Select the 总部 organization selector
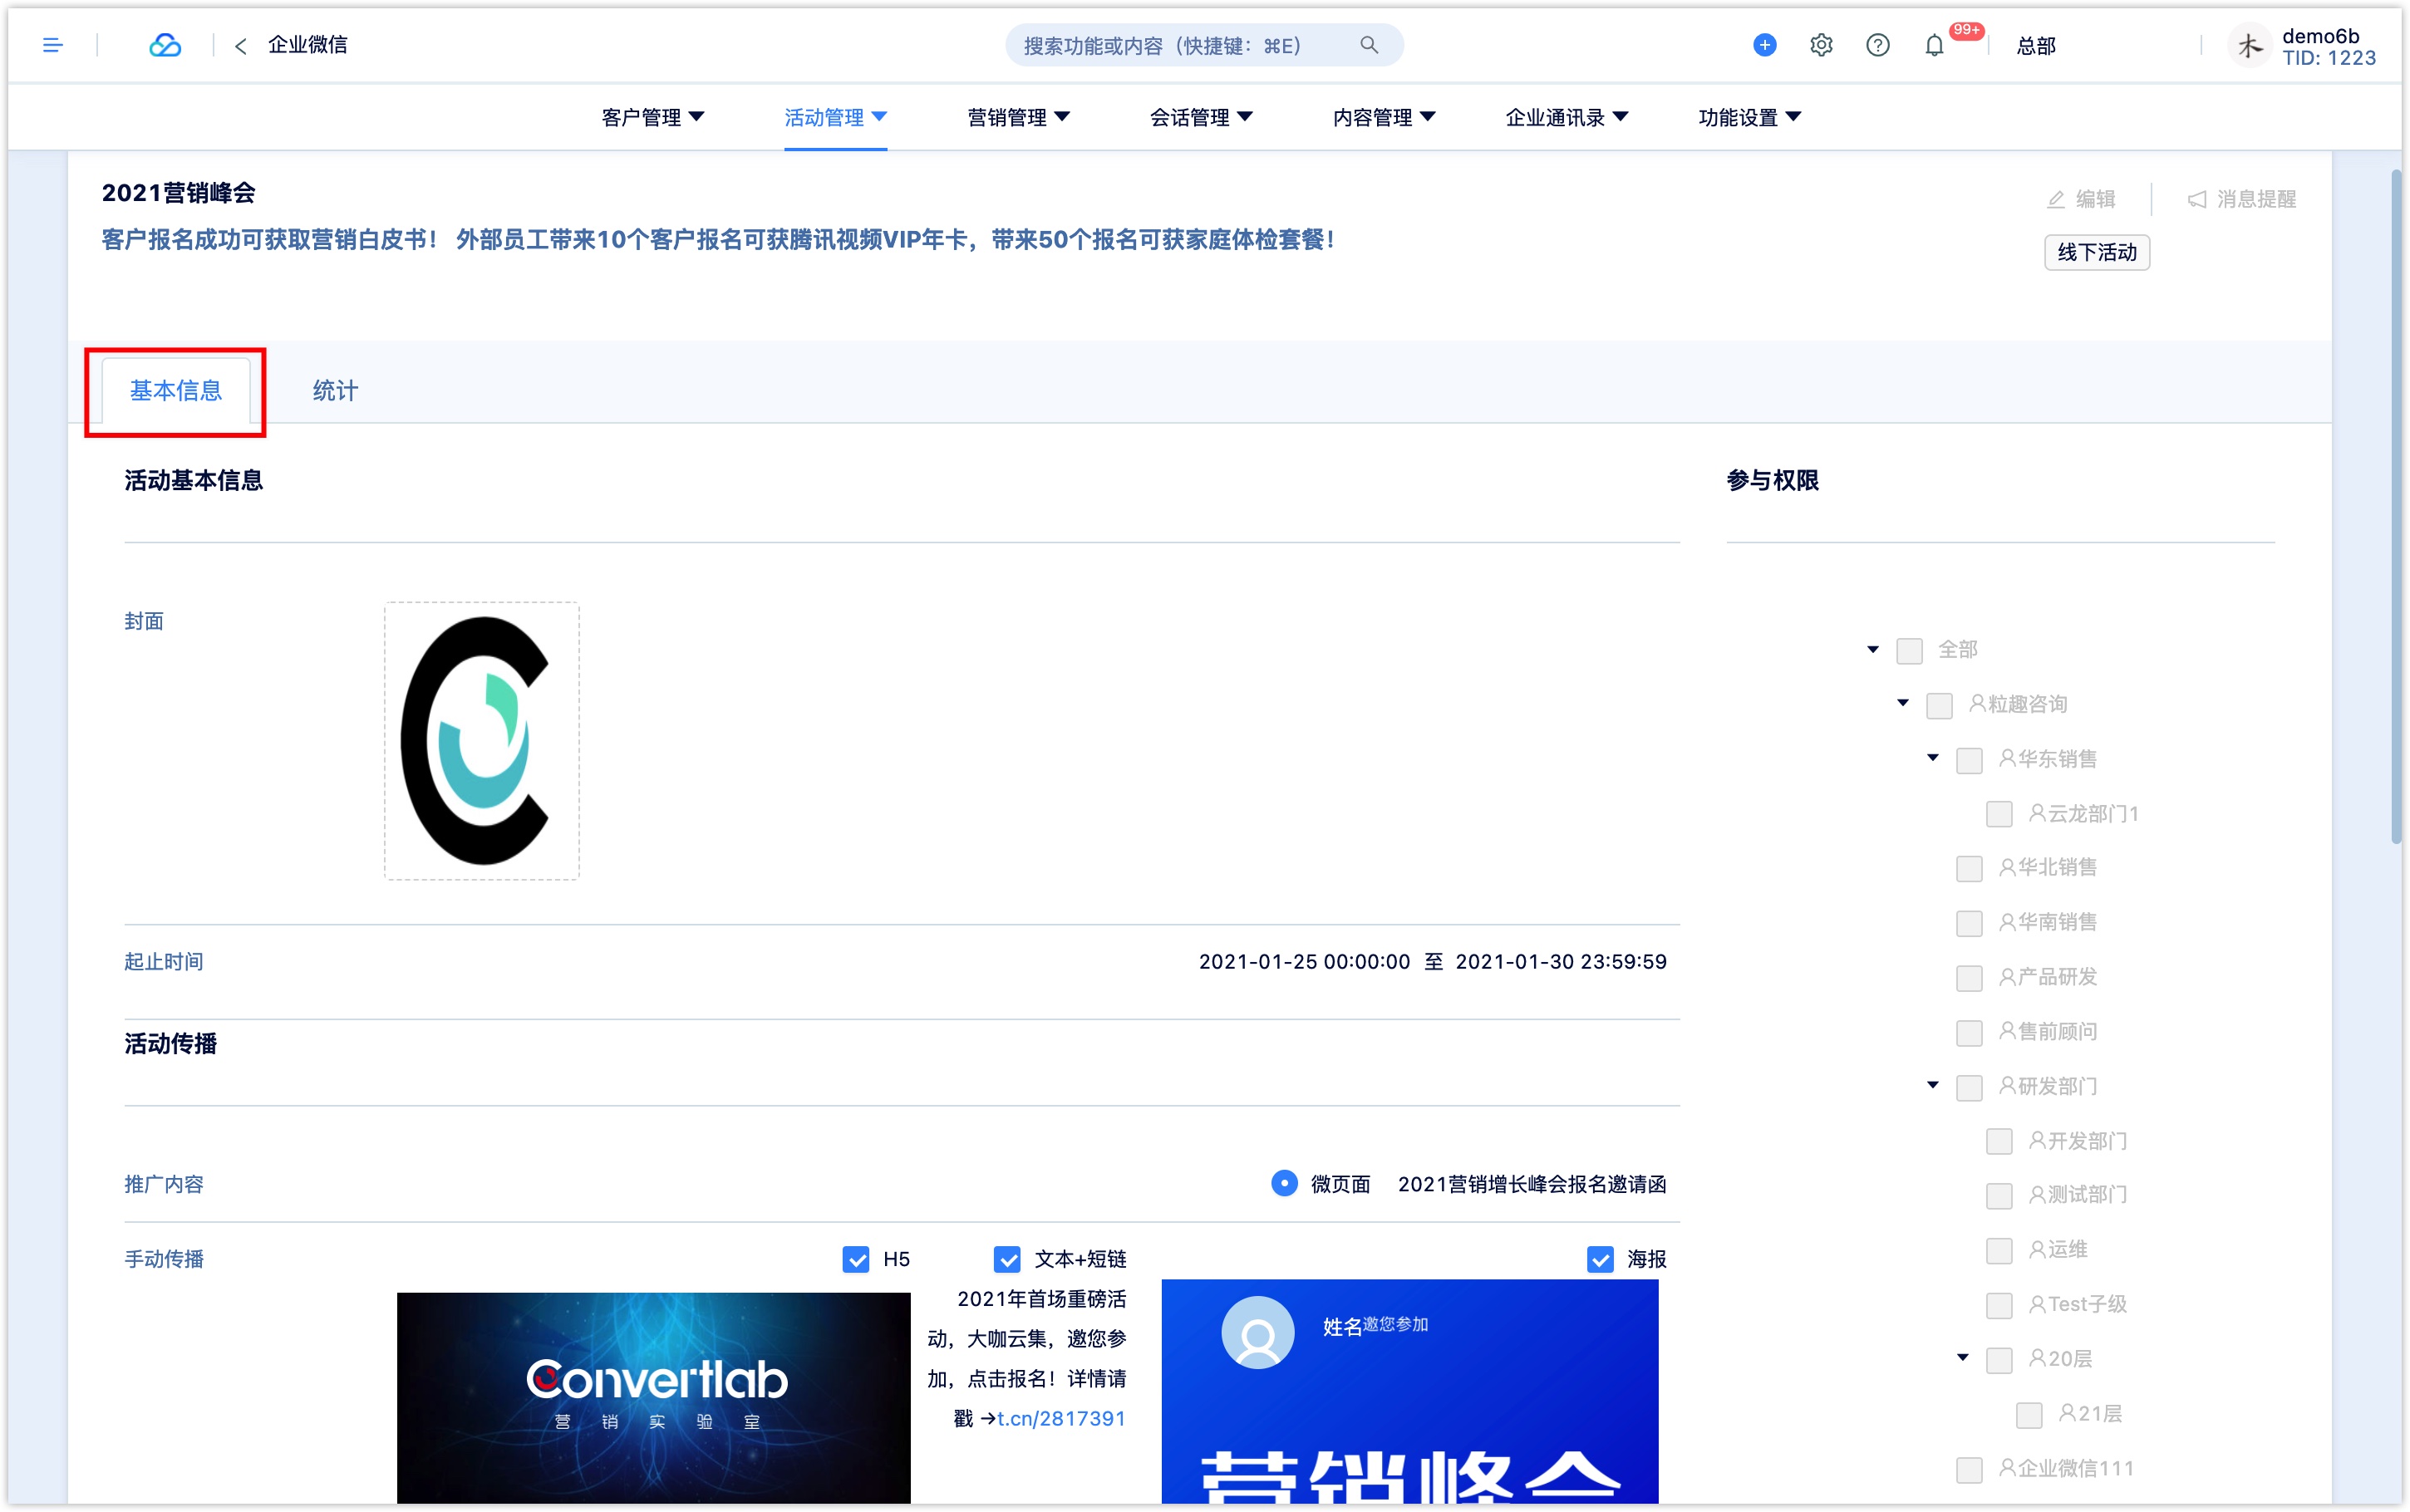The width and height of the screenshot is (2410, 1512). click(x=2036, y=46)
